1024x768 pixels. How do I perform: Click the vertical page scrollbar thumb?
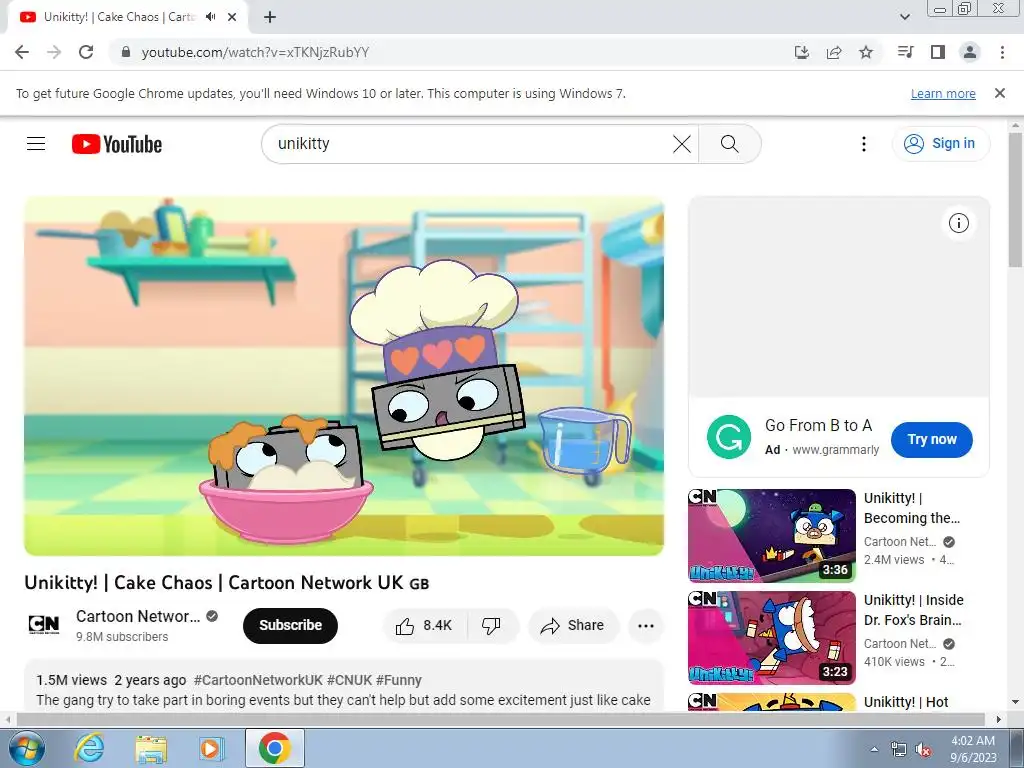click(1015, 199)
